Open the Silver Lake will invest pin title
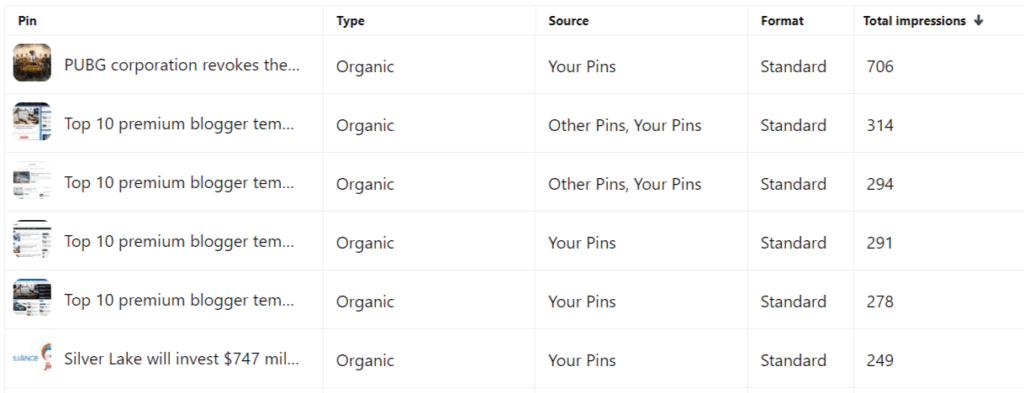This screenshot has width=1024, height=393. (x=182, y=359)
